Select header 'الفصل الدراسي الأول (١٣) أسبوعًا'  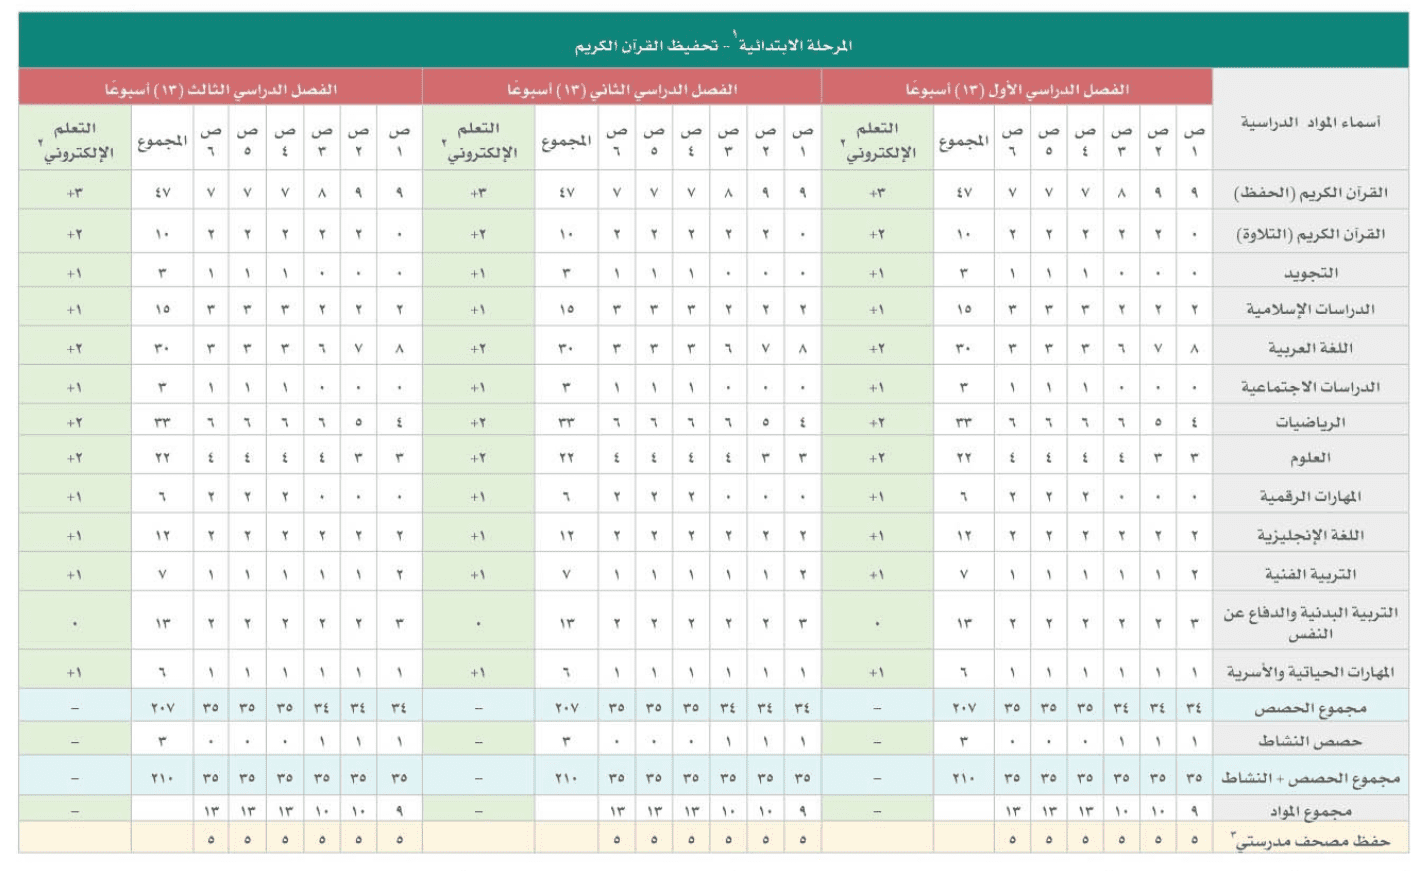pyautogui.click(x=1017, y=90)
